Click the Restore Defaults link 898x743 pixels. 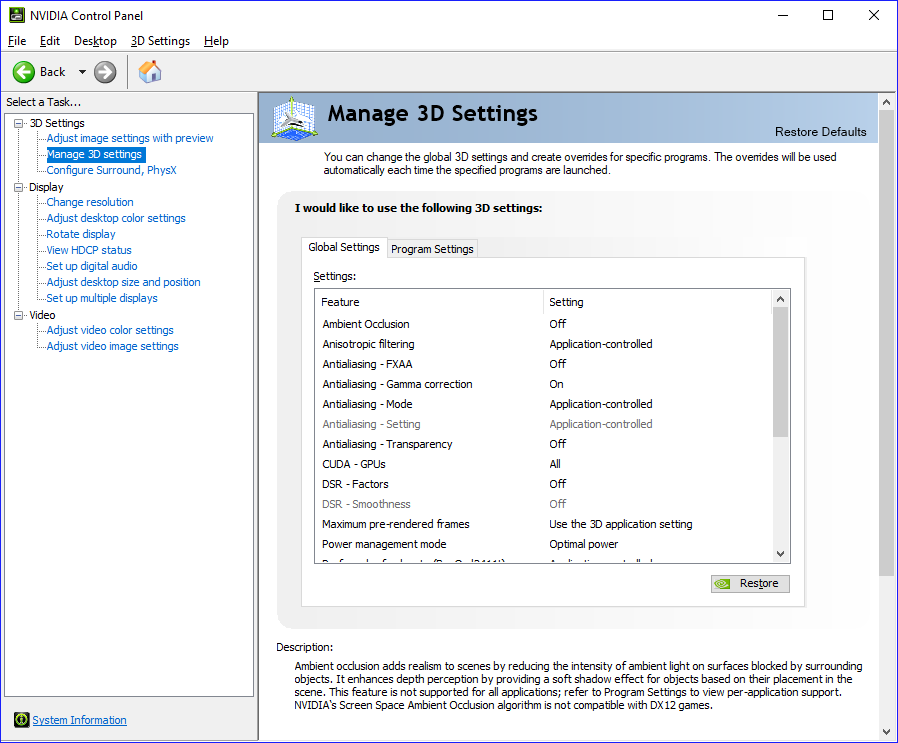[820, 132]
